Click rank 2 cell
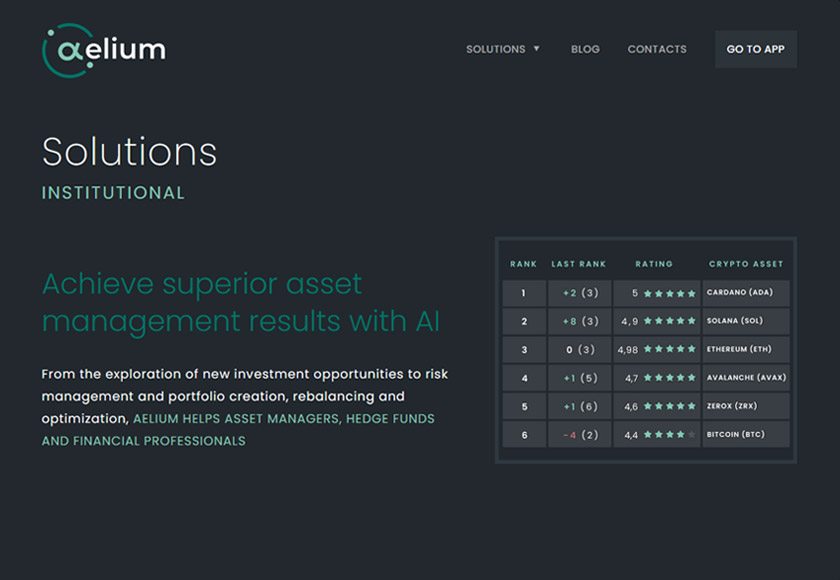Screen dimensions: 840x580 click(524, 321)
